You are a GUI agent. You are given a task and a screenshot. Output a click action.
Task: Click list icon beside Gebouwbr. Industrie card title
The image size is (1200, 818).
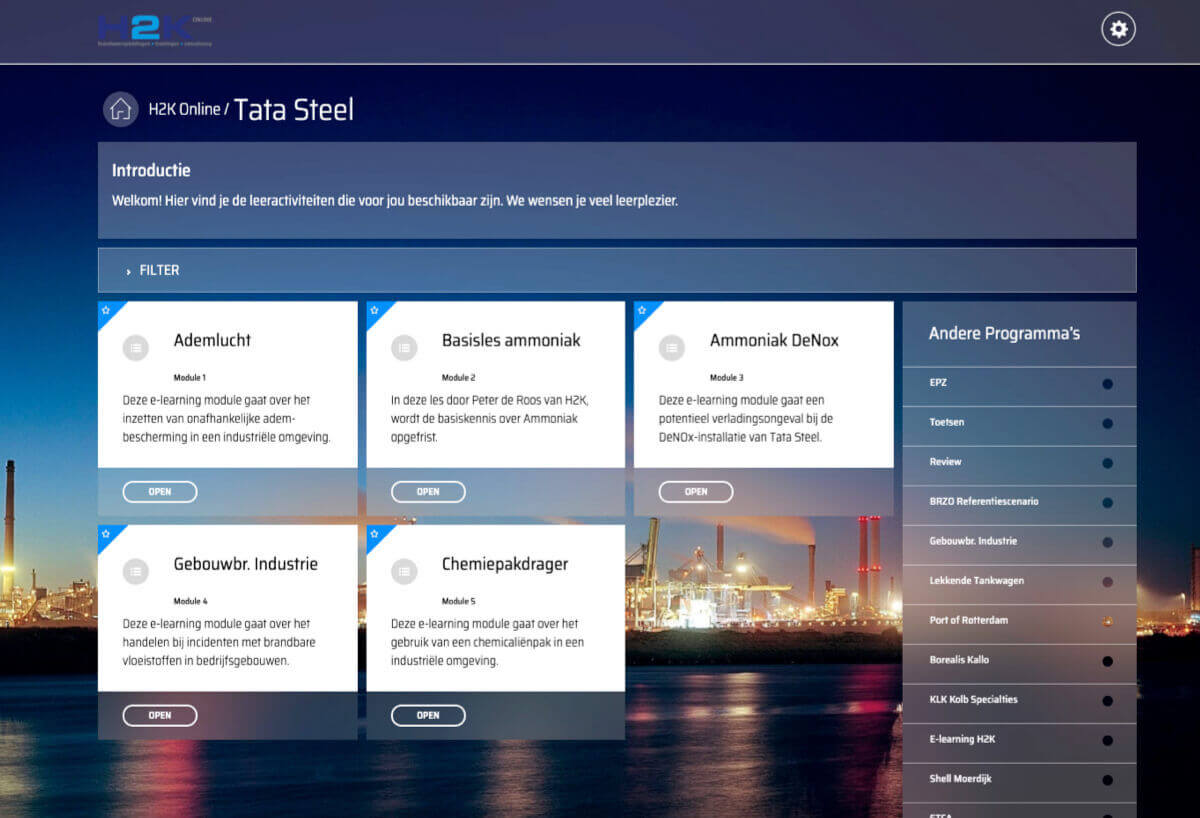tap(136, 572)
